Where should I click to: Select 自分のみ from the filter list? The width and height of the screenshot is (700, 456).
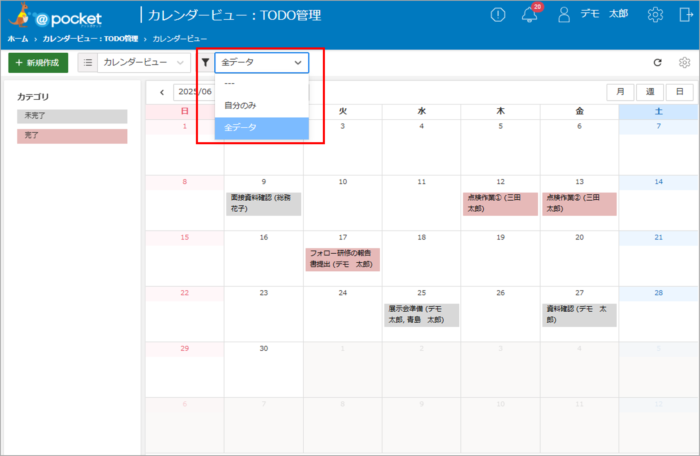point(240,105)
